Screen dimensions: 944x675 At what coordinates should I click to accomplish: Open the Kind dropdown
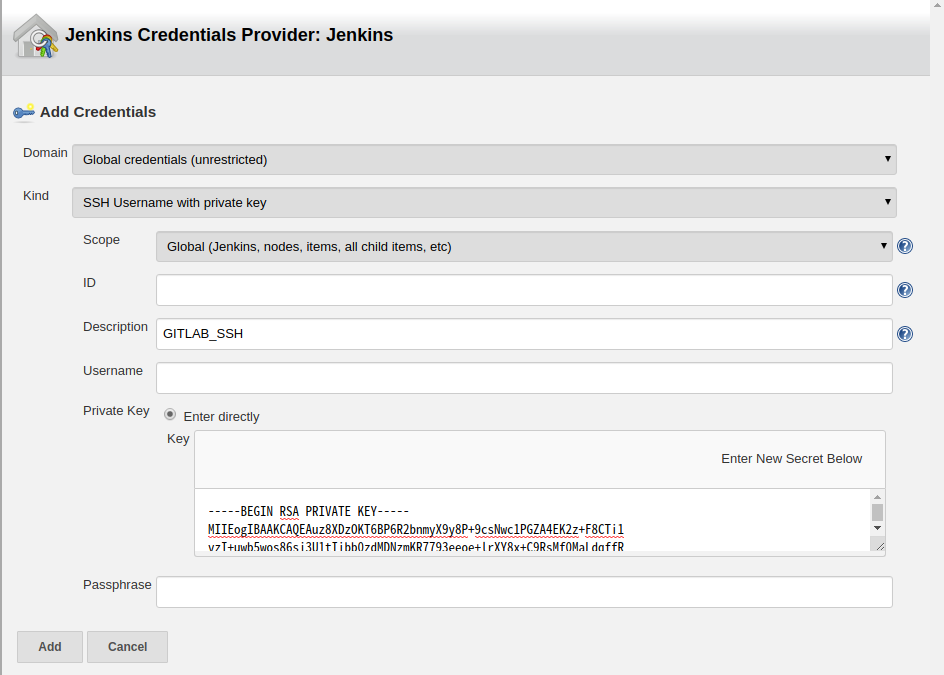484,202
